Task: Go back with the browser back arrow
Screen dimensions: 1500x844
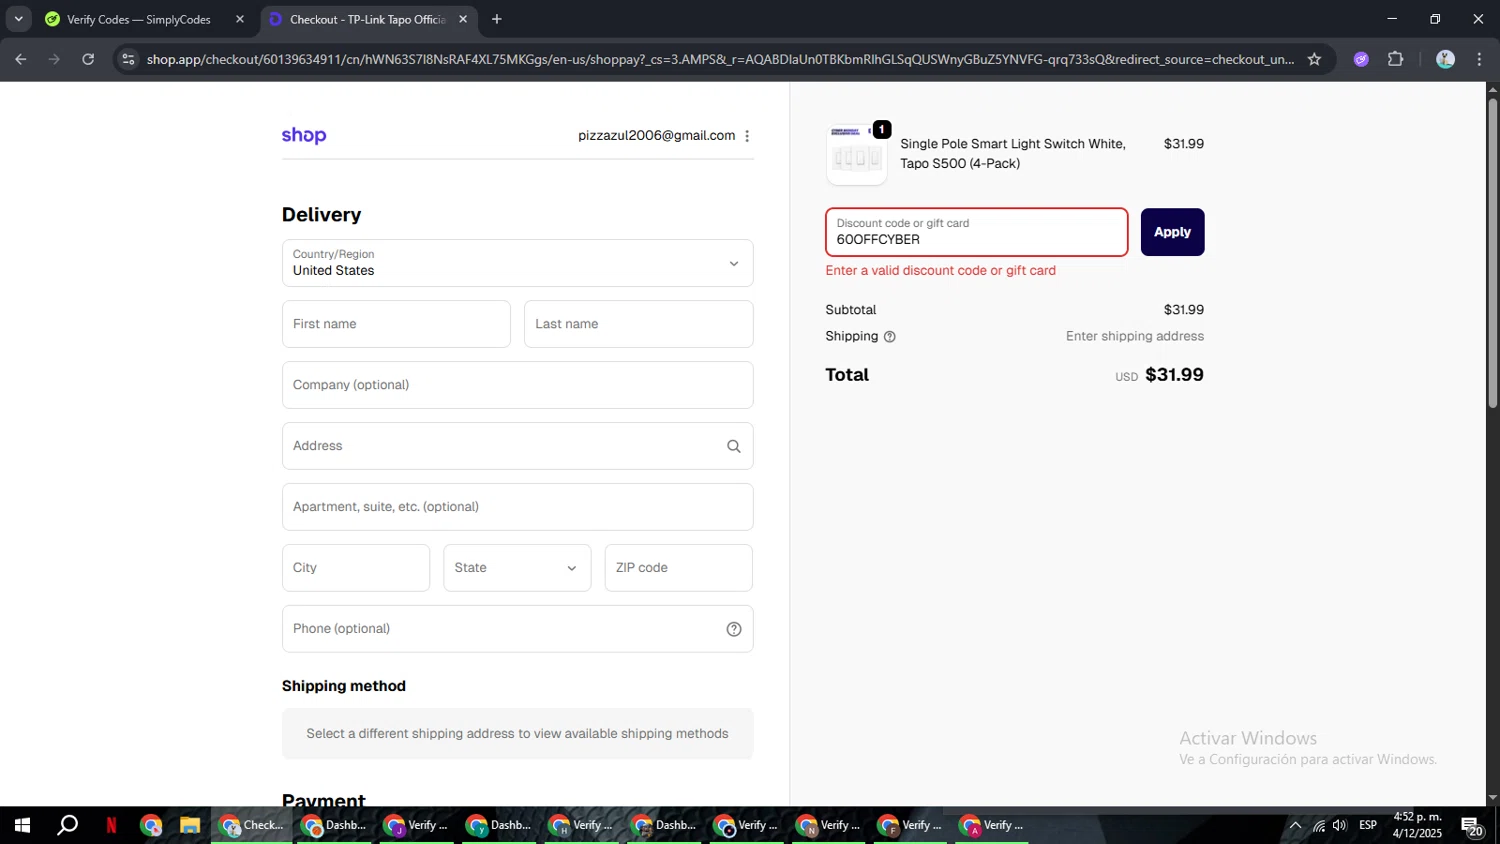Action: [20, 59]
